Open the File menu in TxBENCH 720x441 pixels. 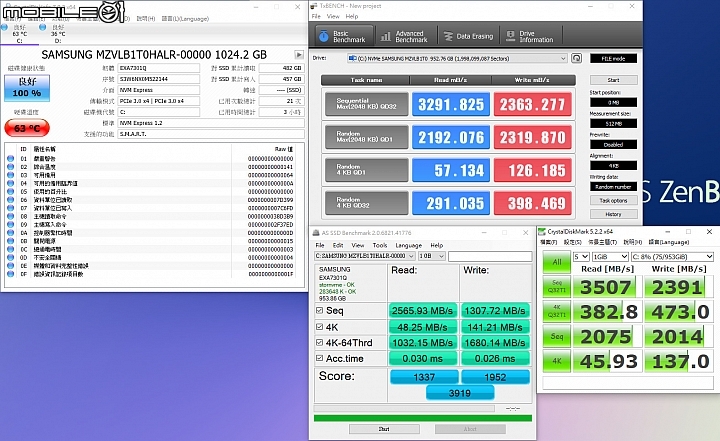pos(316,17)
